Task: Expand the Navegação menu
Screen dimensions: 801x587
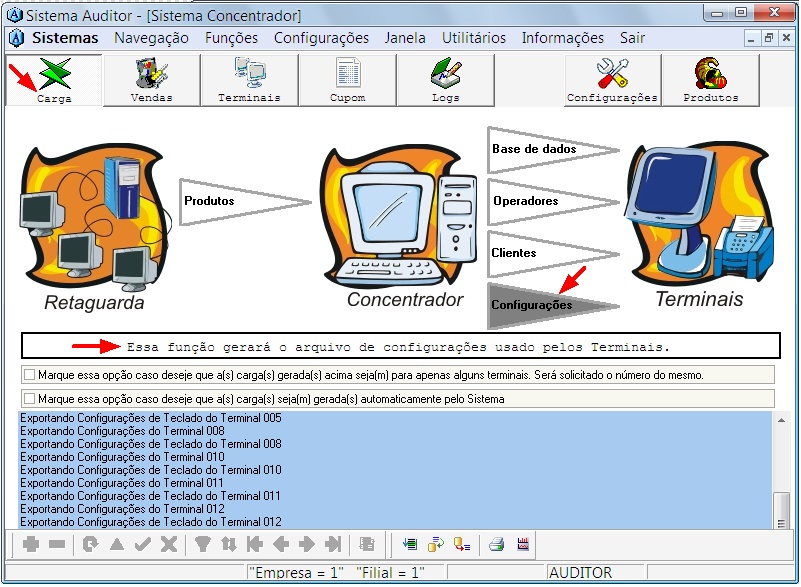Action: click(x=151, y=38)
